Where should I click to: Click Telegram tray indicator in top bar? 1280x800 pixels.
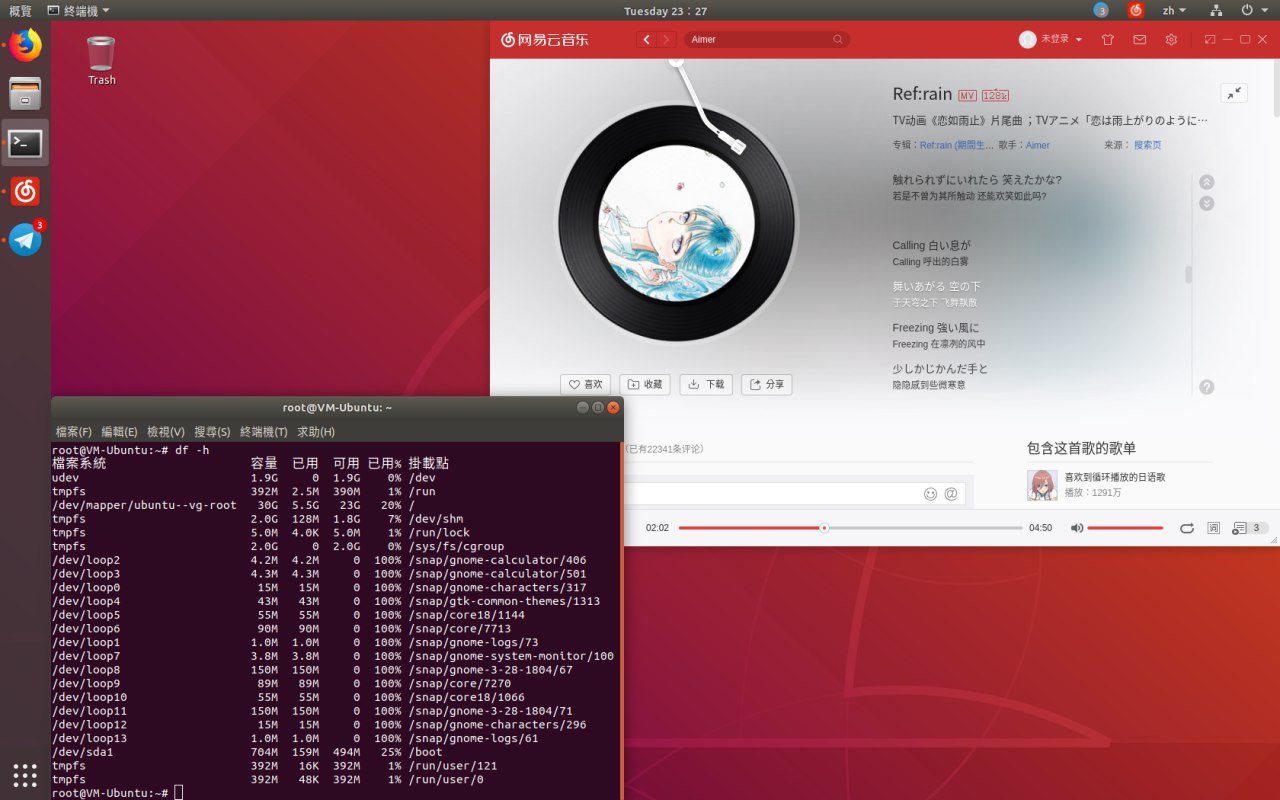tap(1101, 10)
